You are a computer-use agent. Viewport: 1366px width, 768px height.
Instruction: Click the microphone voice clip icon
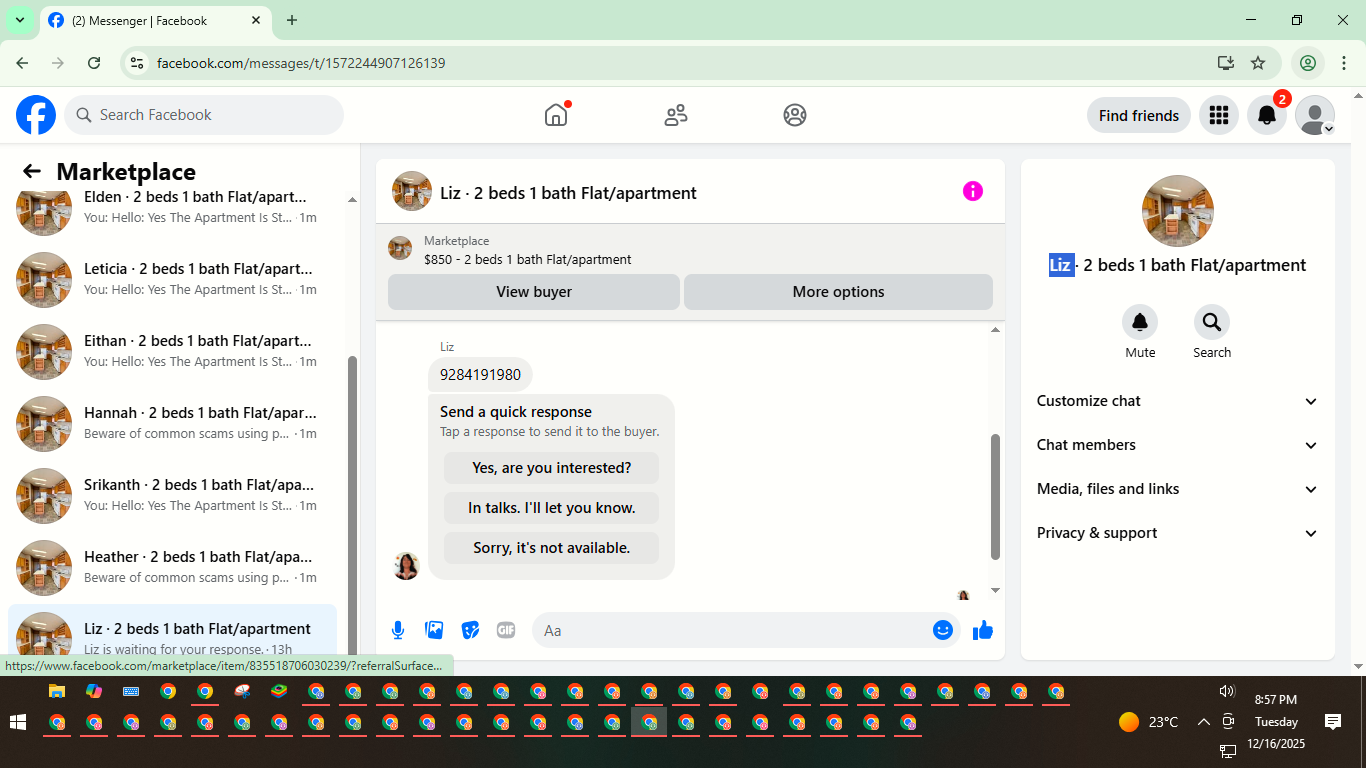coord(398,630)
